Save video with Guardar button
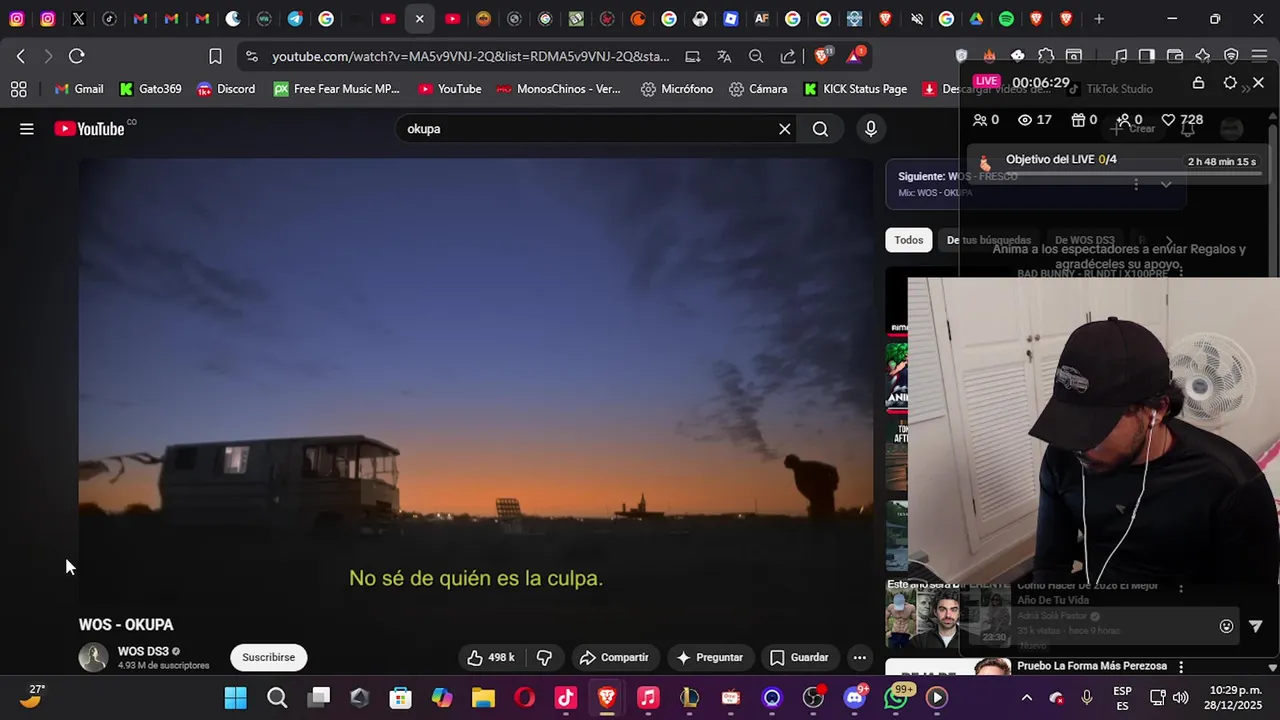 [x=799, y=657]
